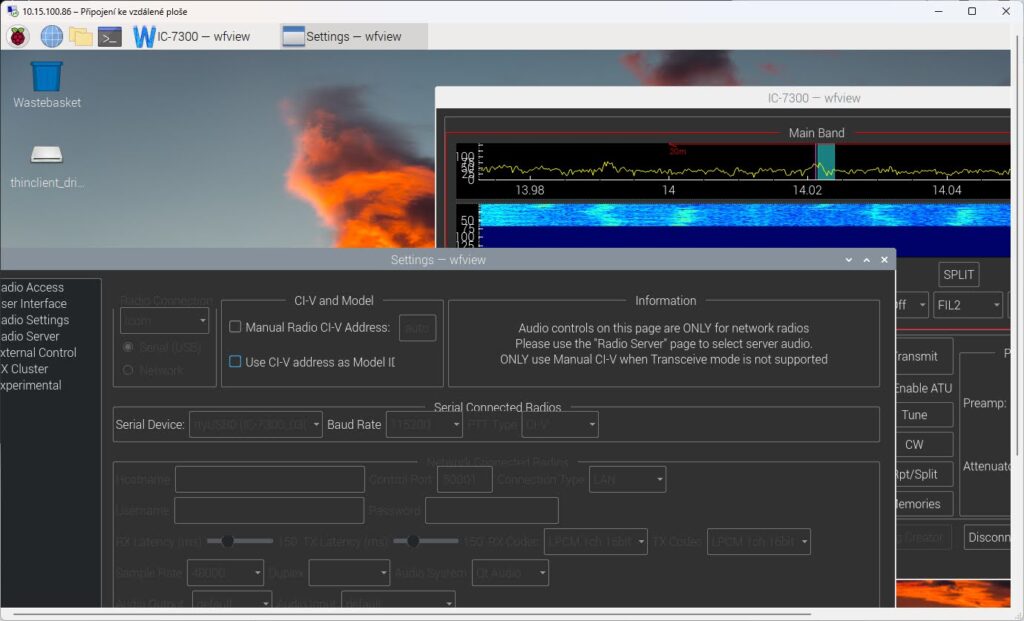Open the Serial Device dropdown
This screenshot has height=621, width=1024.
point(256,425)
